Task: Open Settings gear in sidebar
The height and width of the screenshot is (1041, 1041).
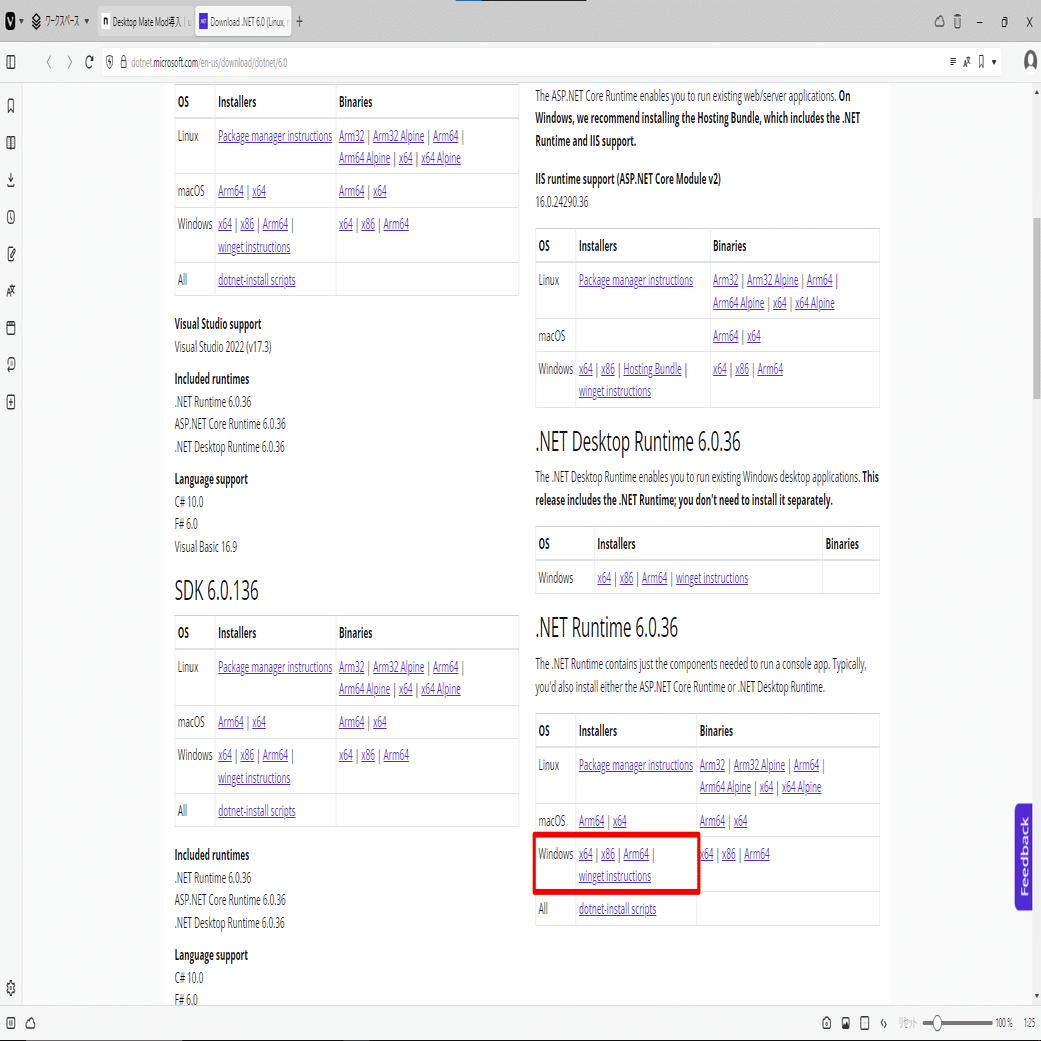Action: [x=11, y=988]
